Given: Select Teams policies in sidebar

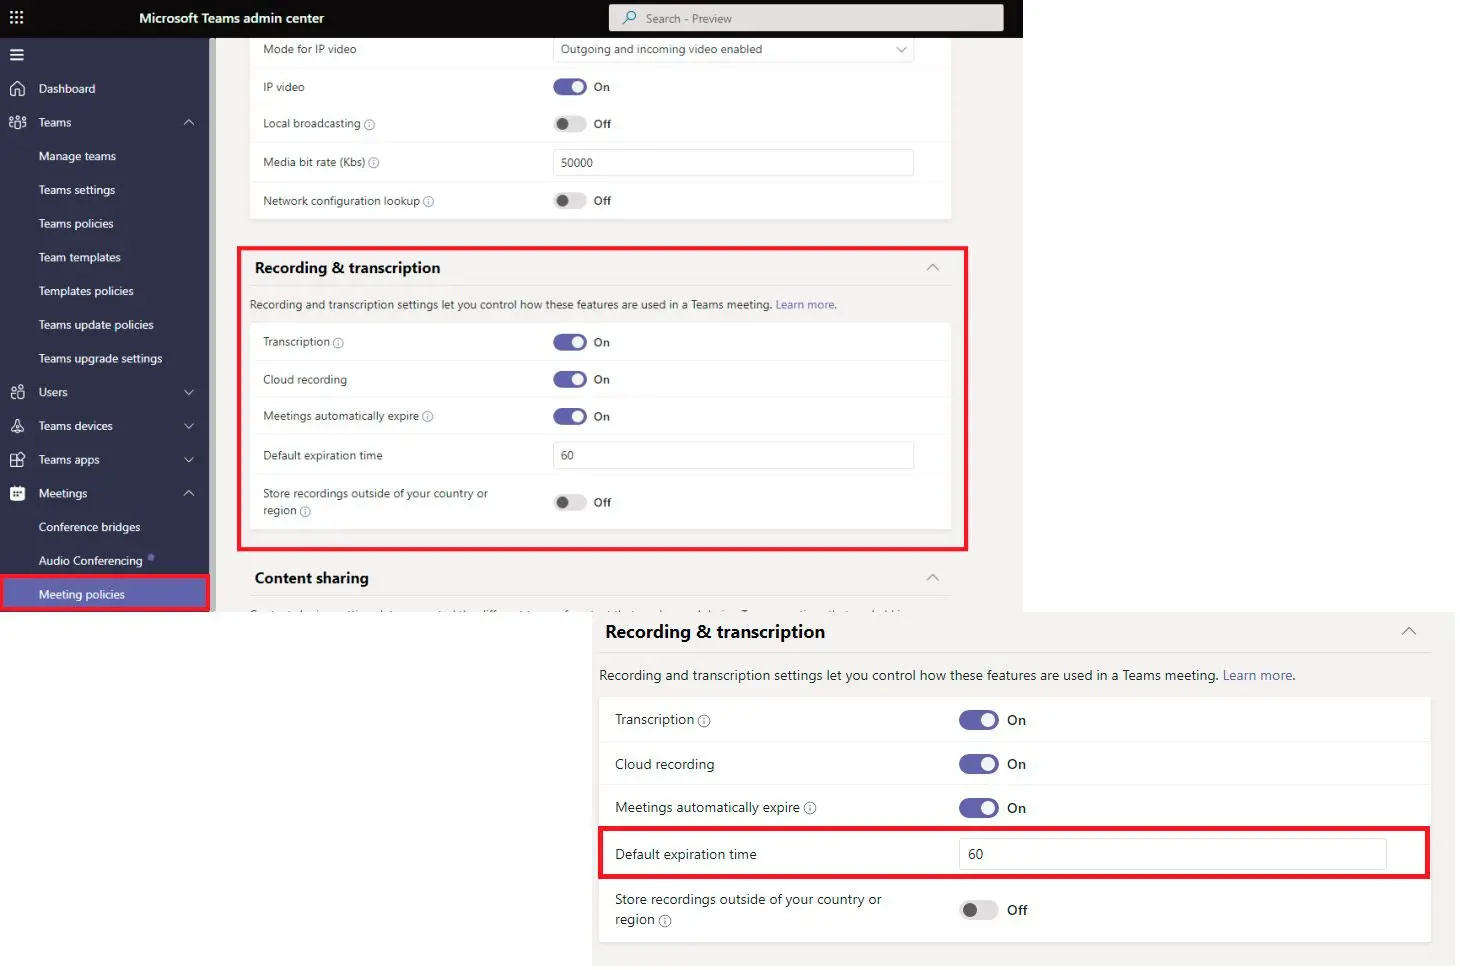Looking at the screenshot, I should 76,224.
